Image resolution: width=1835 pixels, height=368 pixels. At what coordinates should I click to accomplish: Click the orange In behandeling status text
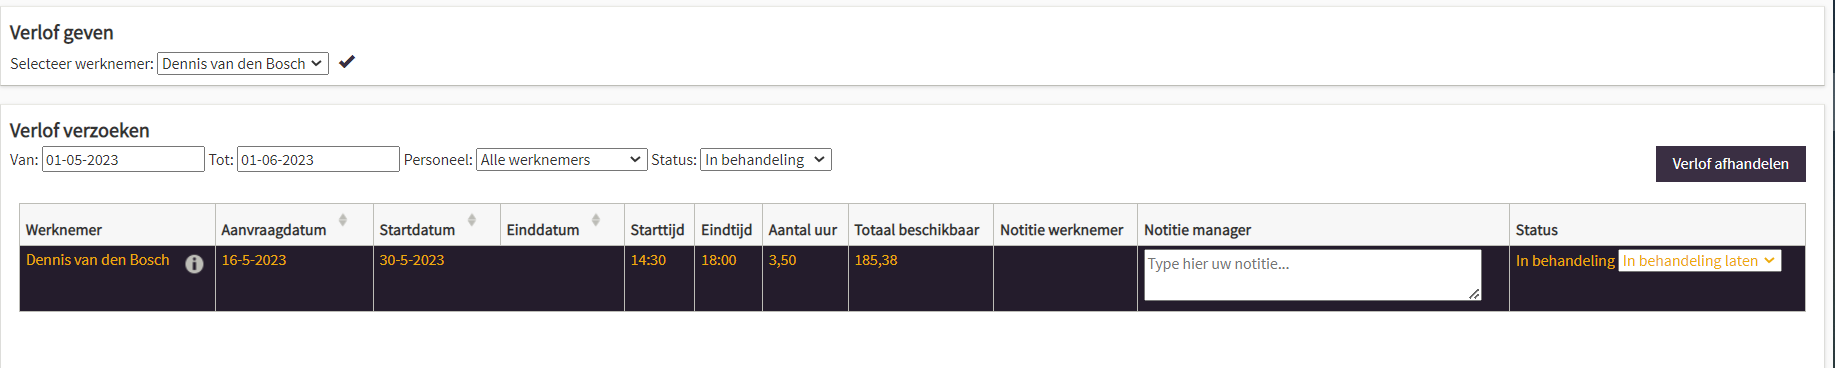(1565, 261)
